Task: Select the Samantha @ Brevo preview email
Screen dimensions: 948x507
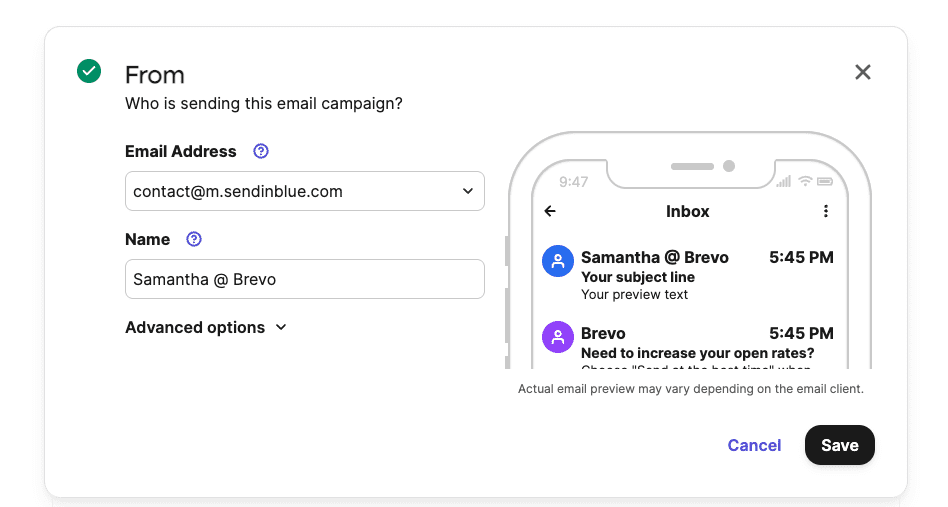Action: [688, 276]
